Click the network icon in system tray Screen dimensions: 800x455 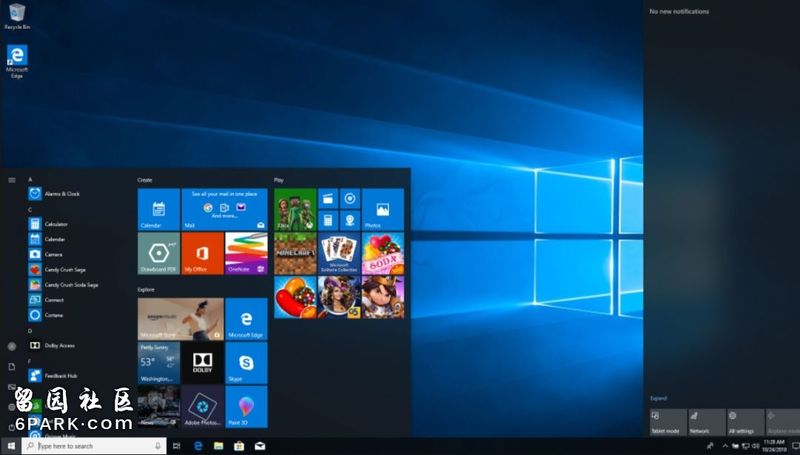pos(745,446)
